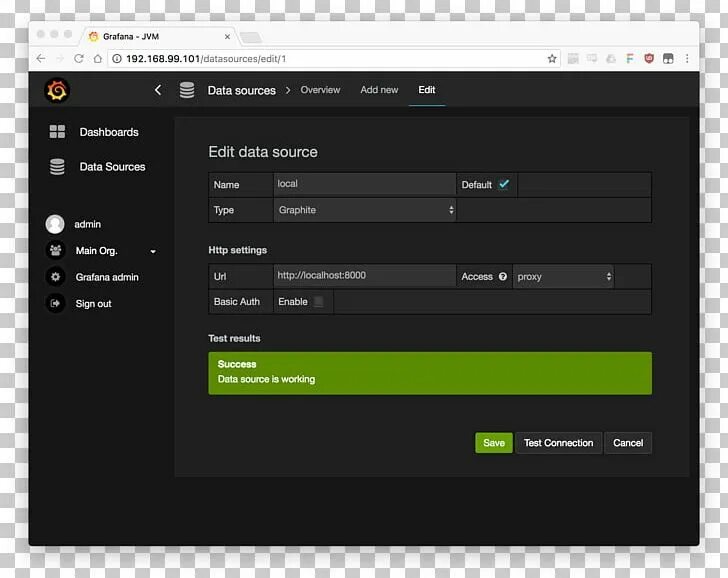Select the Edit tab

(427, 90)
